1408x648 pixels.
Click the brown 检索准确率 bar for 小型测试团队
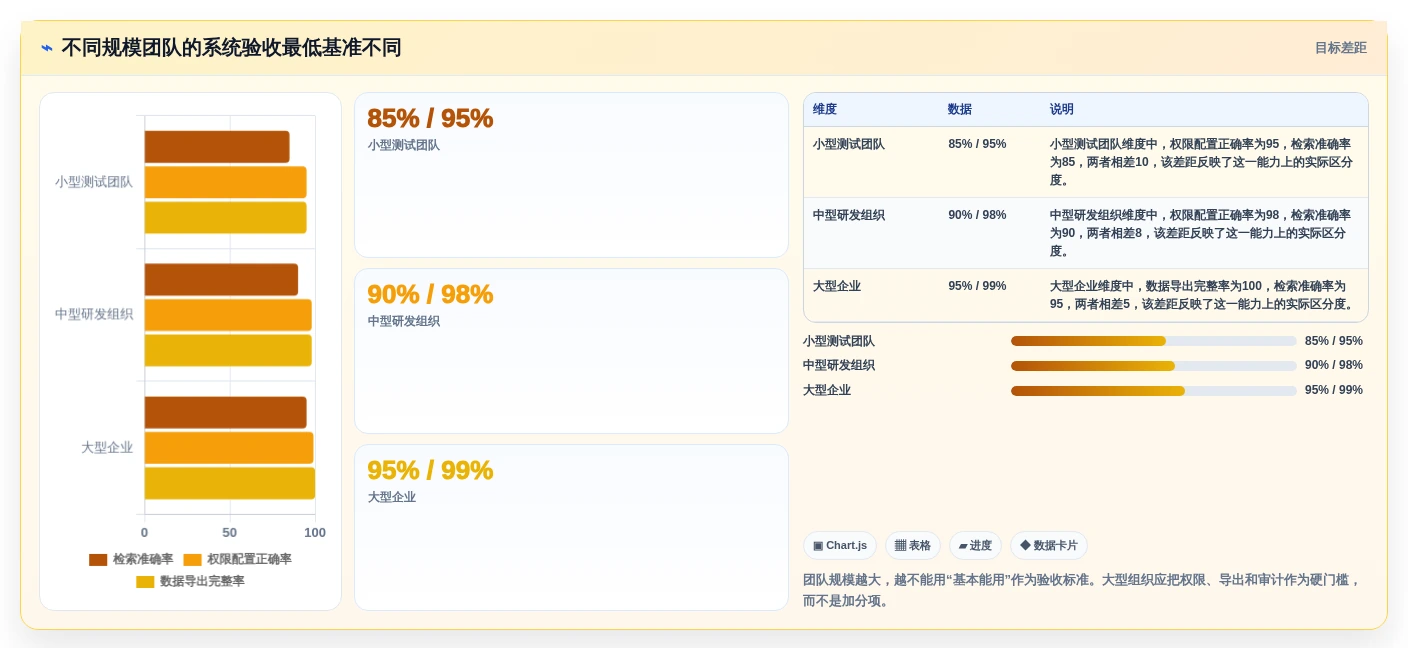pos(217,147)
